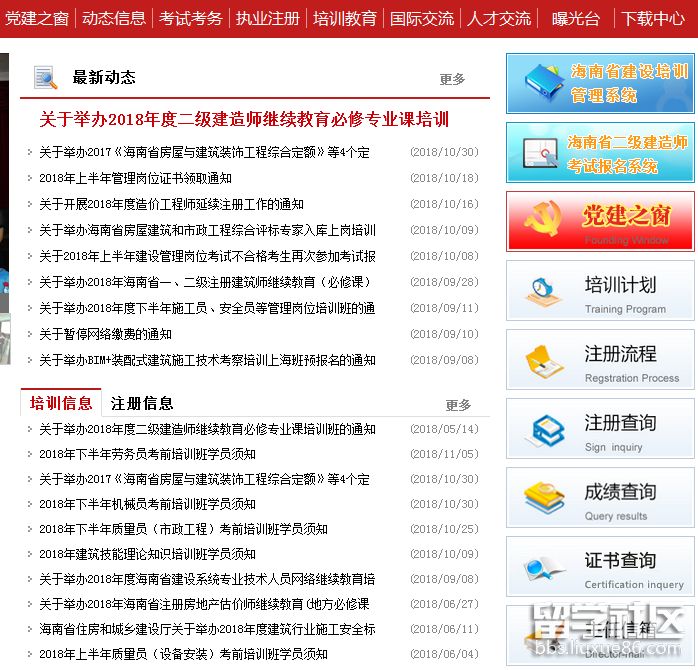698x670 pixels.
Task: Switch to the 培训信息 tab
Action: [x=61, y=403]
